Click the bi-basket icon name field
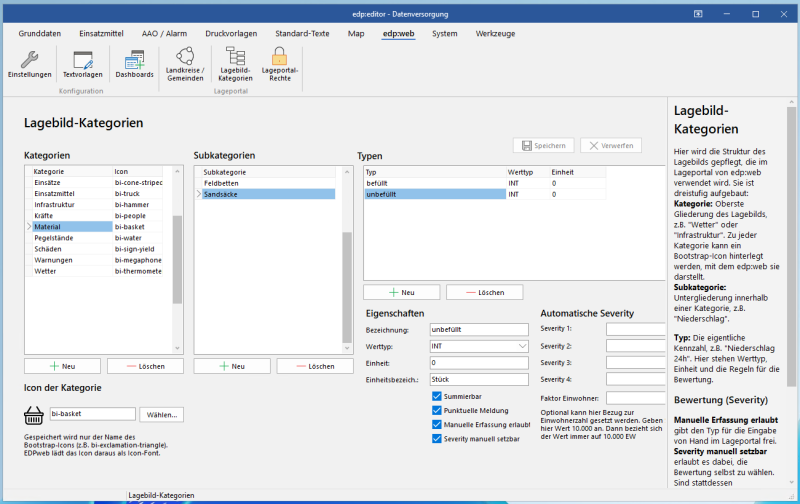Screen dimensions: 800x504 93,414
